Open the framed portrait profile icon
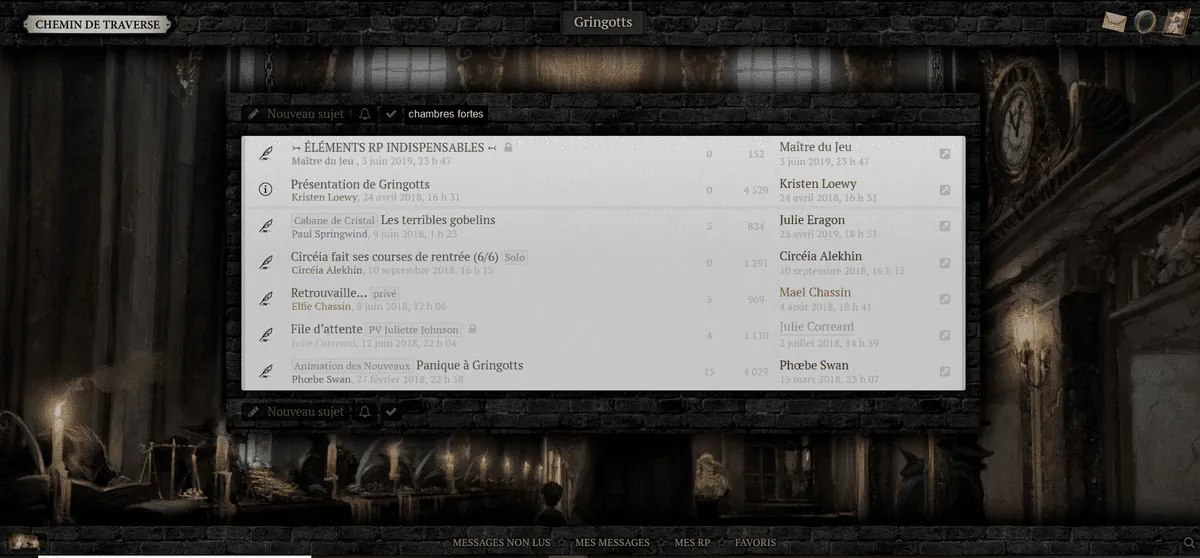The width and height of the screenshot is (1200, 558). point(1175,22)
